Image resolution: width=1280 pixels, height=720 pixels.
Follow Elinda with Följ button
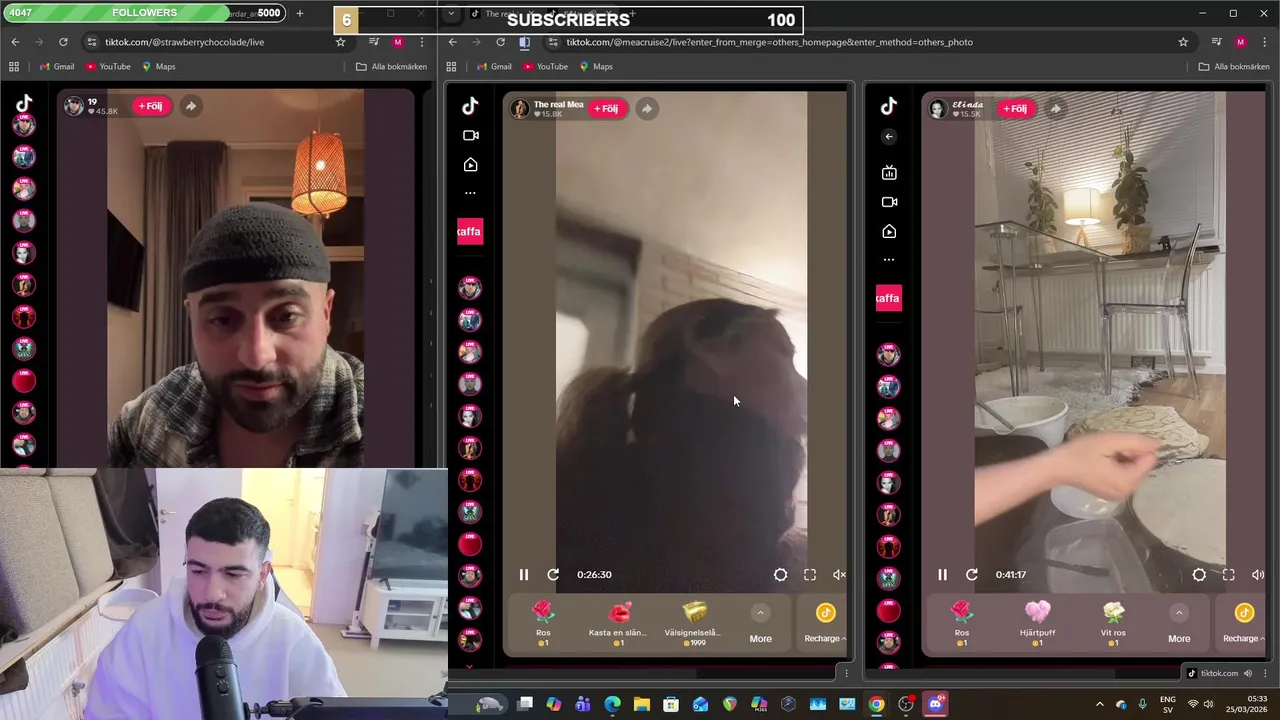pos(1014,108)
